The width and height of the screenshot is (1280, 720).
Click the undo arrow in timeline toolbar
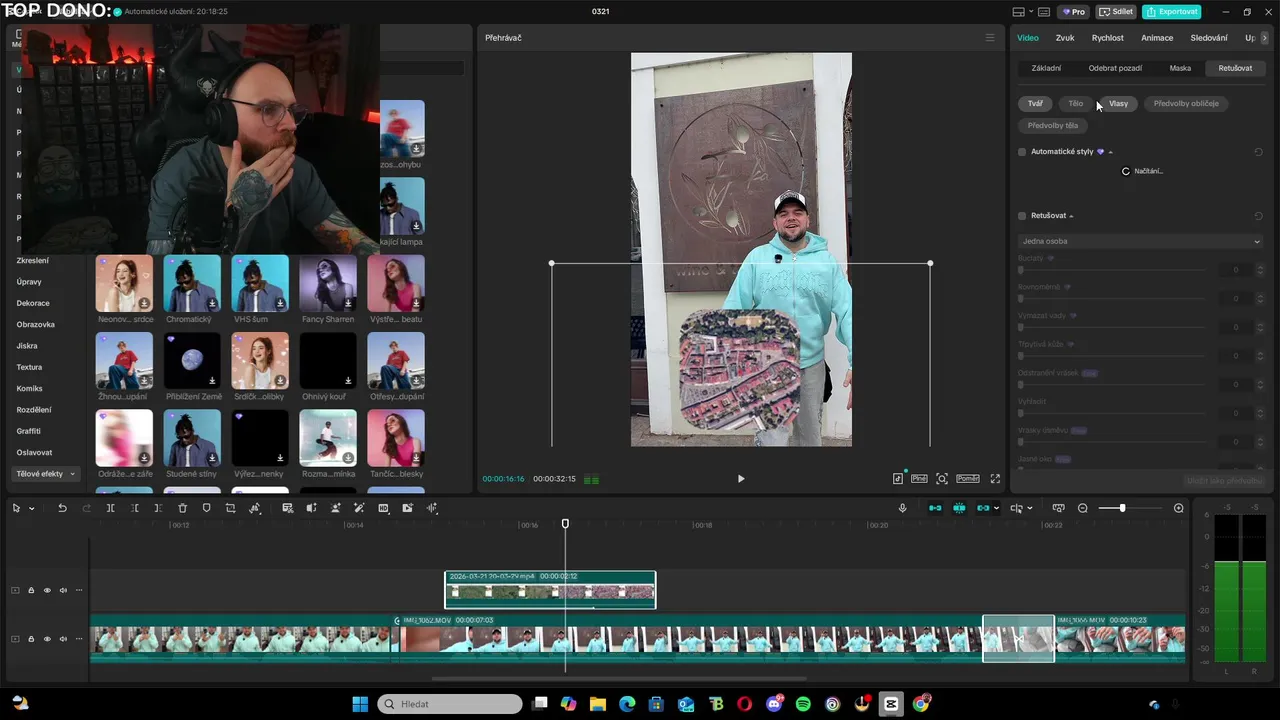pos(62,508)
